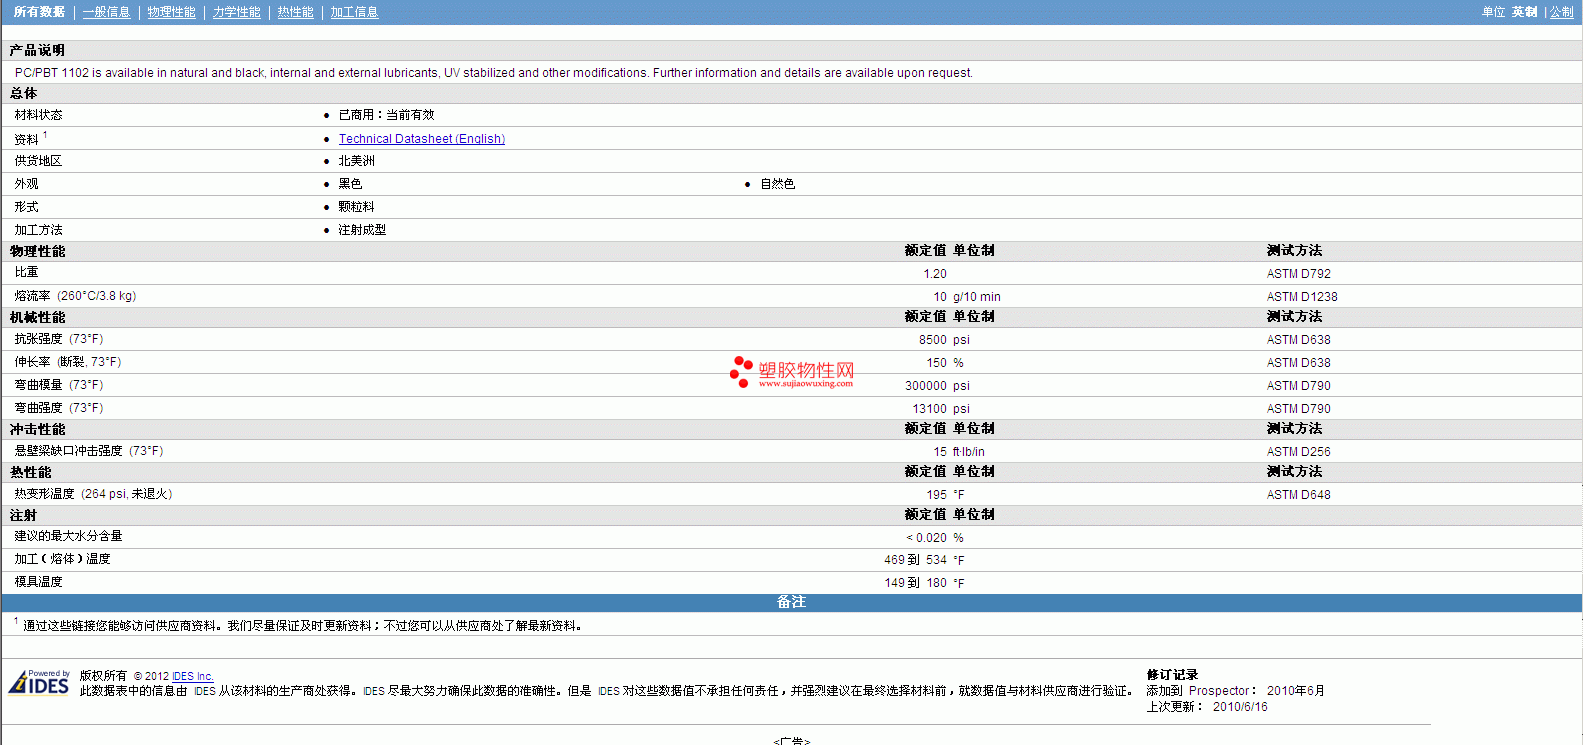This screenshot has width=1583, height=745.
Task: Click ASTM D638 in the 伸长率 row
Action: coord(1298,363)
